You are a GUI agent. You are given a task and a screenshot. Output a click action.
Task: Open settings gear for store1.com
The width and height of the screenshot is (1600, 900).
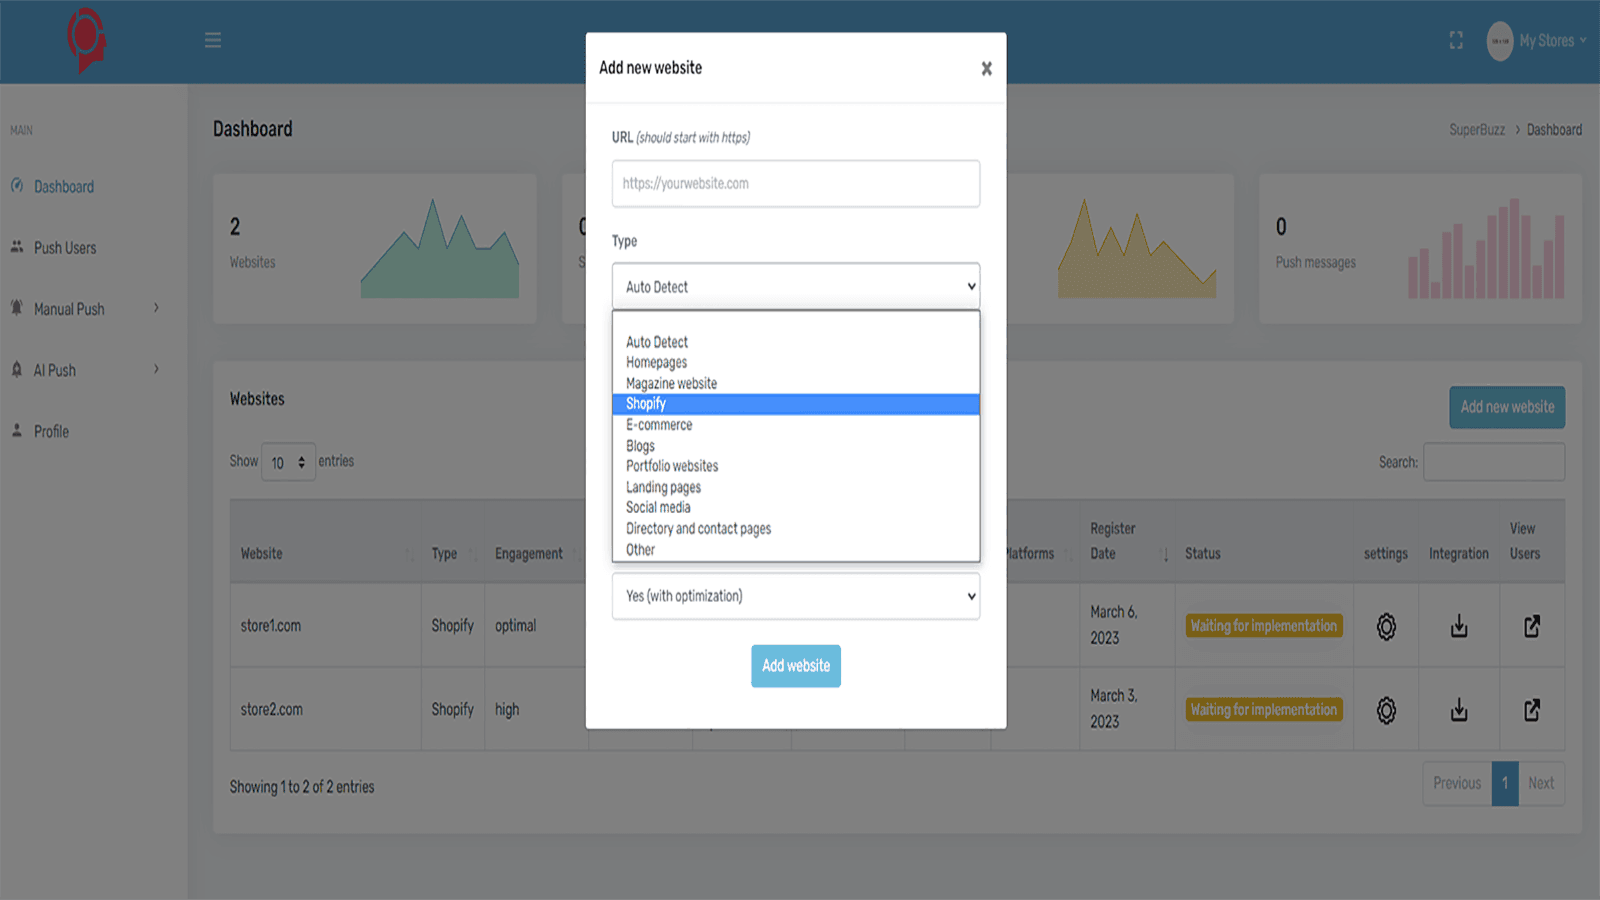click(x=1386, y=627)
